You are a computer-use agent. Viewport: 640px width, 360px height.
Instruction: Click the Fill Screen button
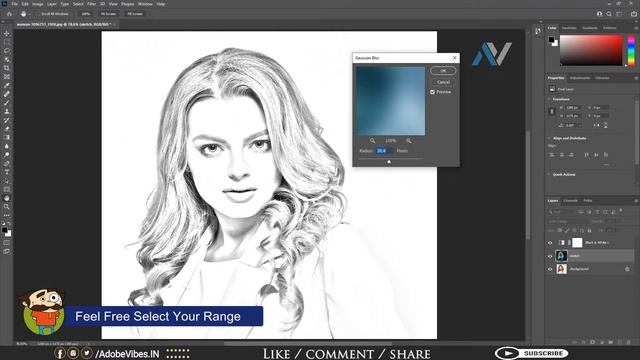135,14
